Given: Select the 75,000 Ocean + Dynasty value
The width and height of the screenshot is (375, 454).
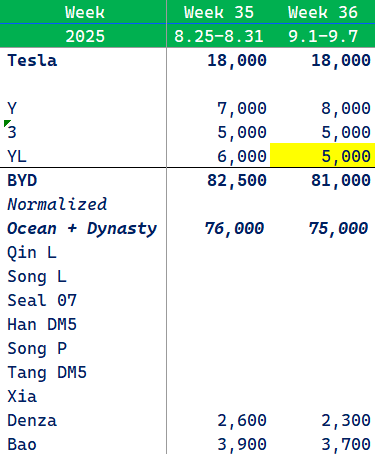Looking at the screenshot, I should (x=338, y=229).
